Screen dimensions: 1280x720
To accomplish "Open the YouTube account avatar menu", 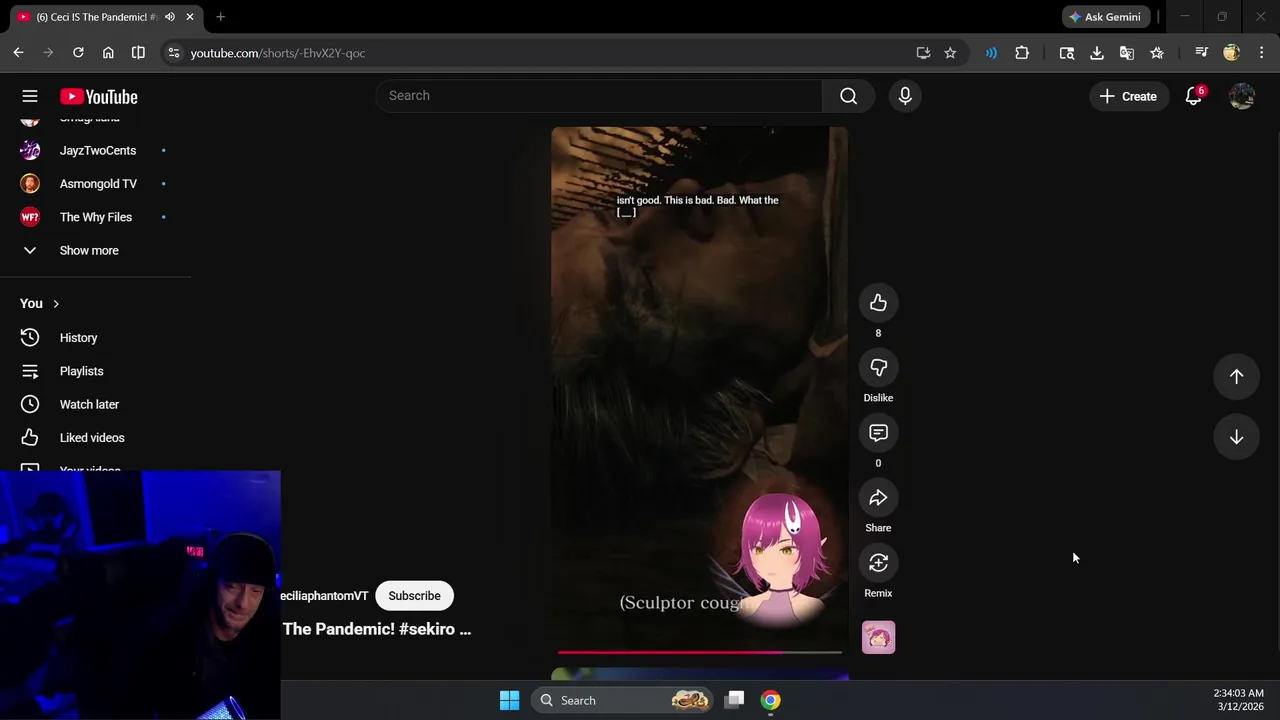I will (x=1242, y=96).
